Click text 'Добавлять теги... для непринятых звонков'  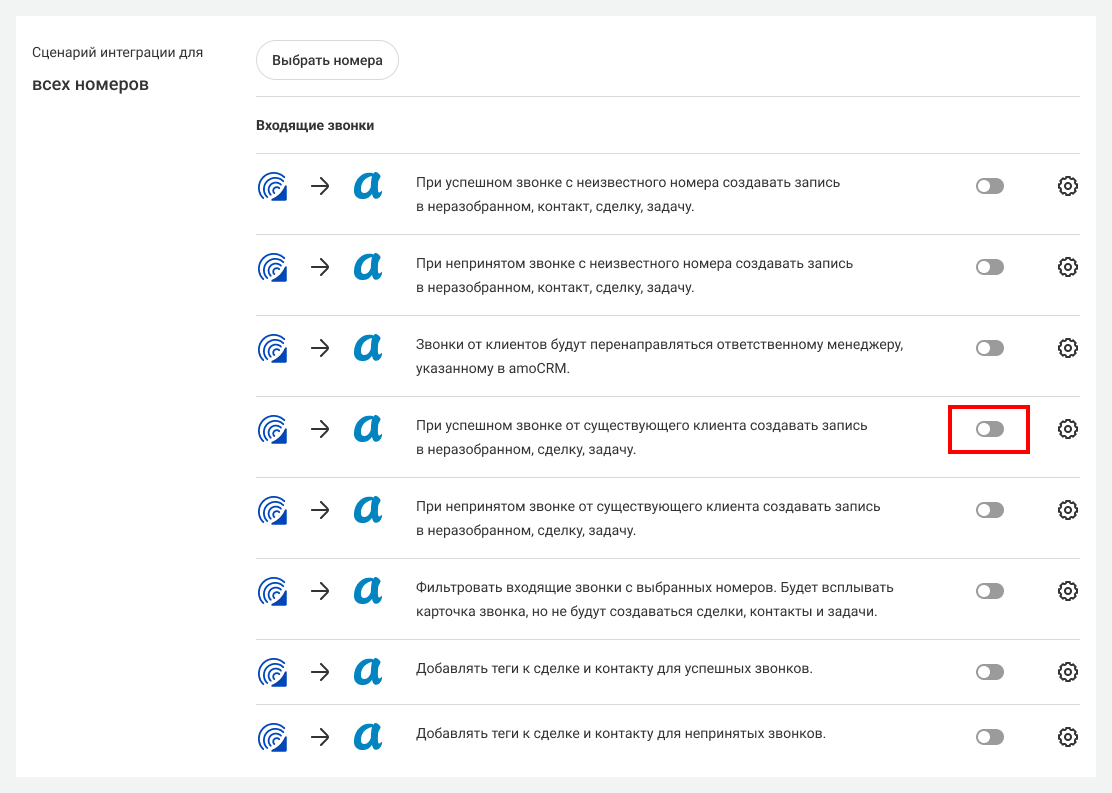[x=621, y=733]
